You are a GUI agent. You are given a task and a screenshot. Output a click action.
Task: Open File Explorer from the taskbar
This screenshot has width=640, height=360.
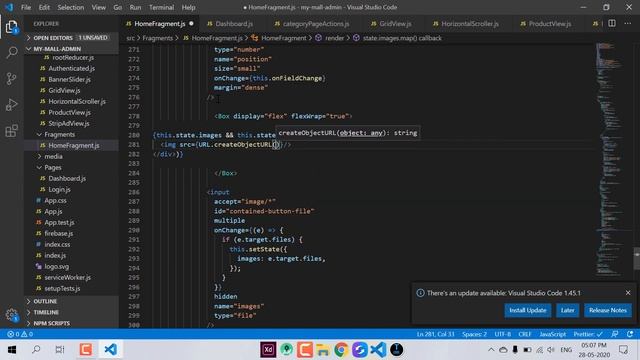pos(323,349)
